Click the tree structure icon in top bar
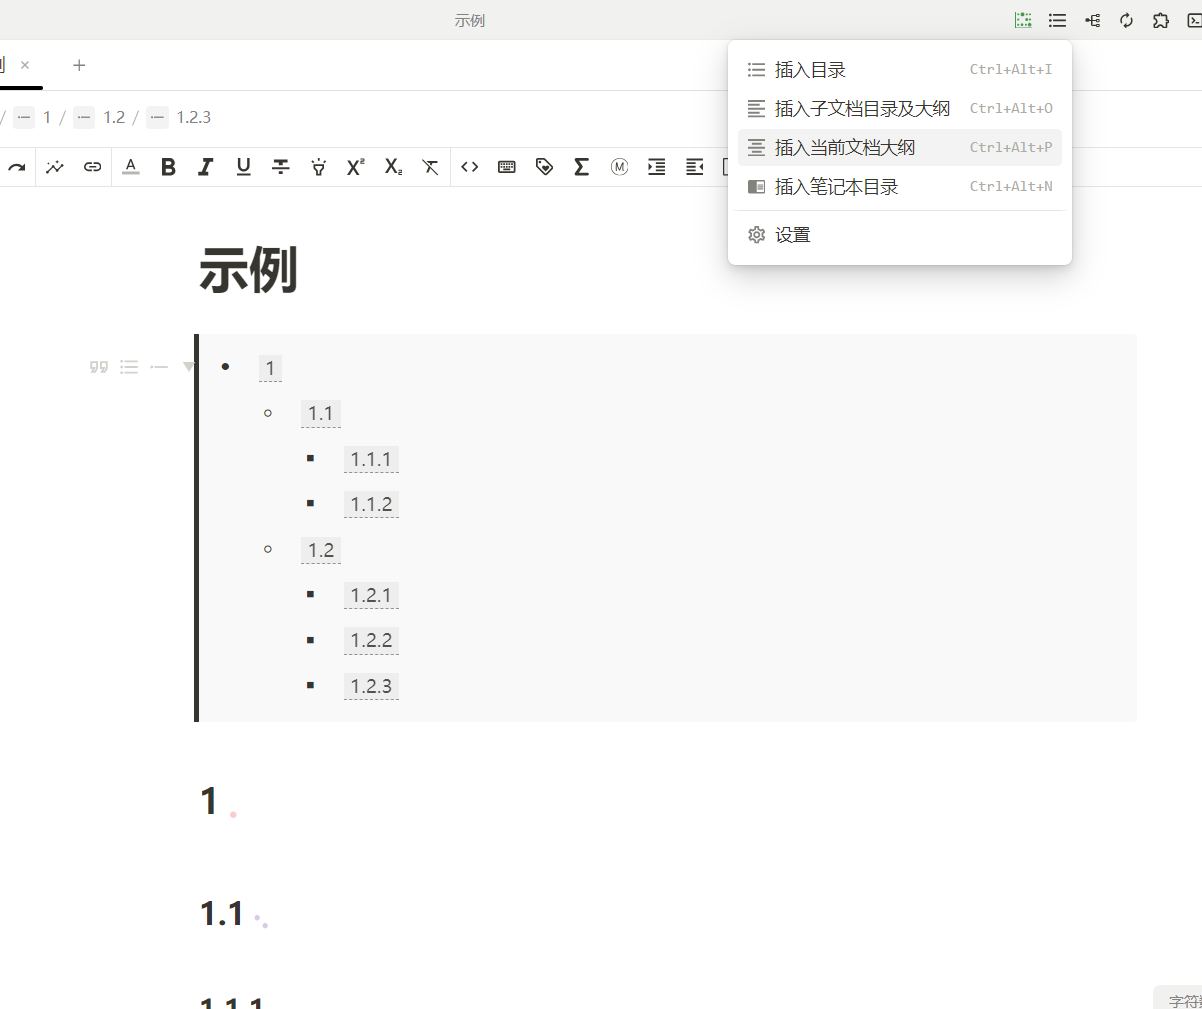Image resolution: width=1202 pixels, height=1009 pixels. [1092, 20]
